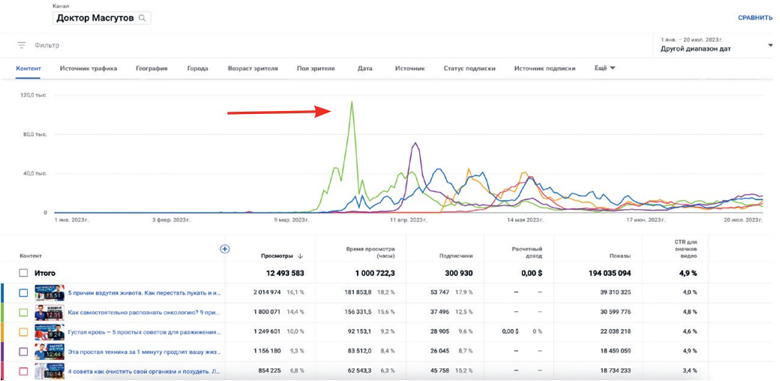Tick checkbox for 4 совета как очистить

click(x=23, y=371)
